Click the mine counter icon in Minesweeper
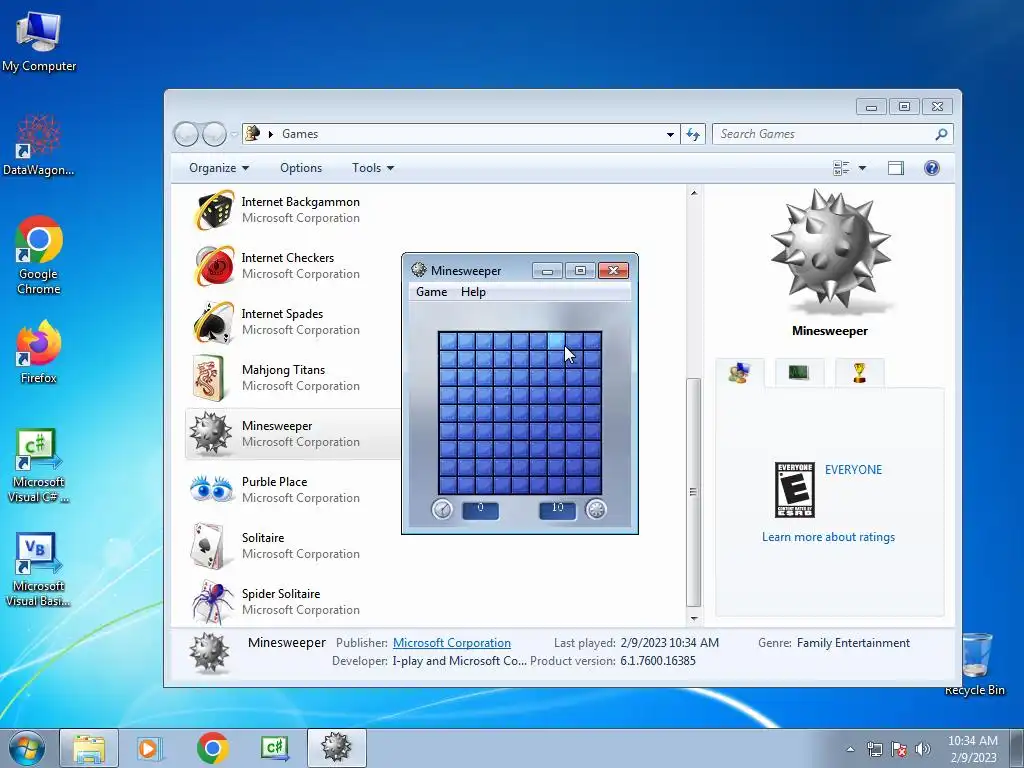The width and height of the screenshot is (1024, 768). (596, 509)
